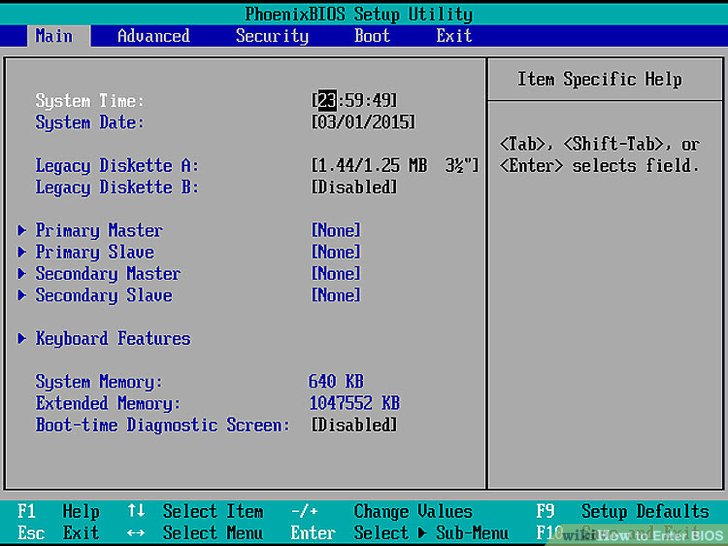Open Keyboard Features submenu arrow
This screenshot has height=546, width=728.
tap(22, 339)
